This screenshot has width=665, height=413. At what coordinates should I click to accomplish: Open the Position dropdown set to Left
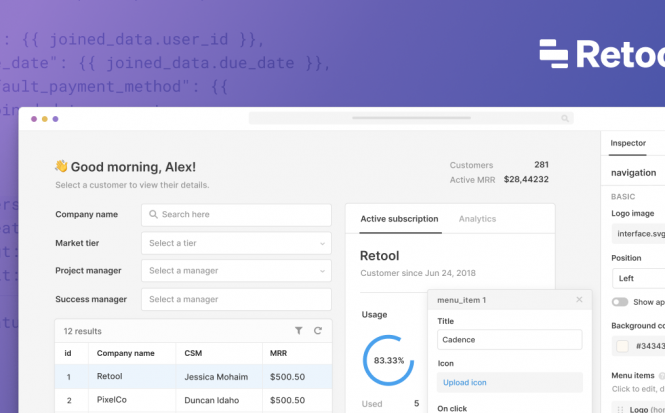coord(639,278)
